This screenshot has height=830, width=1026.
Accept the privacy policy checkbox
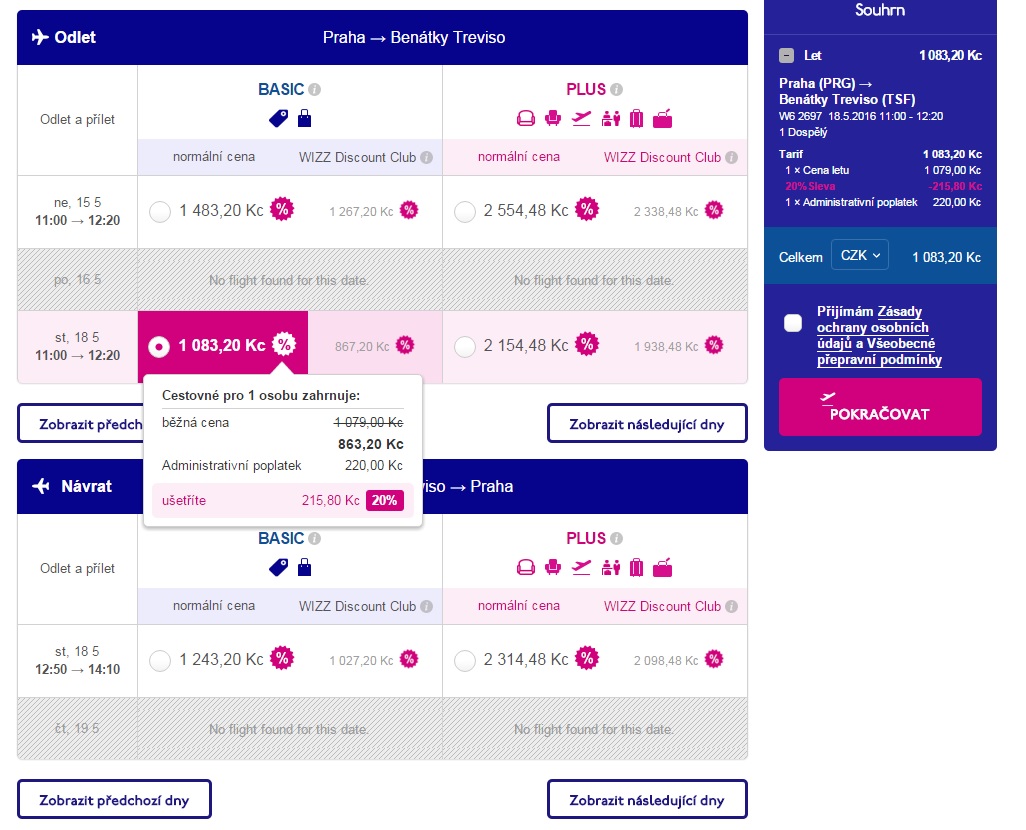tap(793, 322)
